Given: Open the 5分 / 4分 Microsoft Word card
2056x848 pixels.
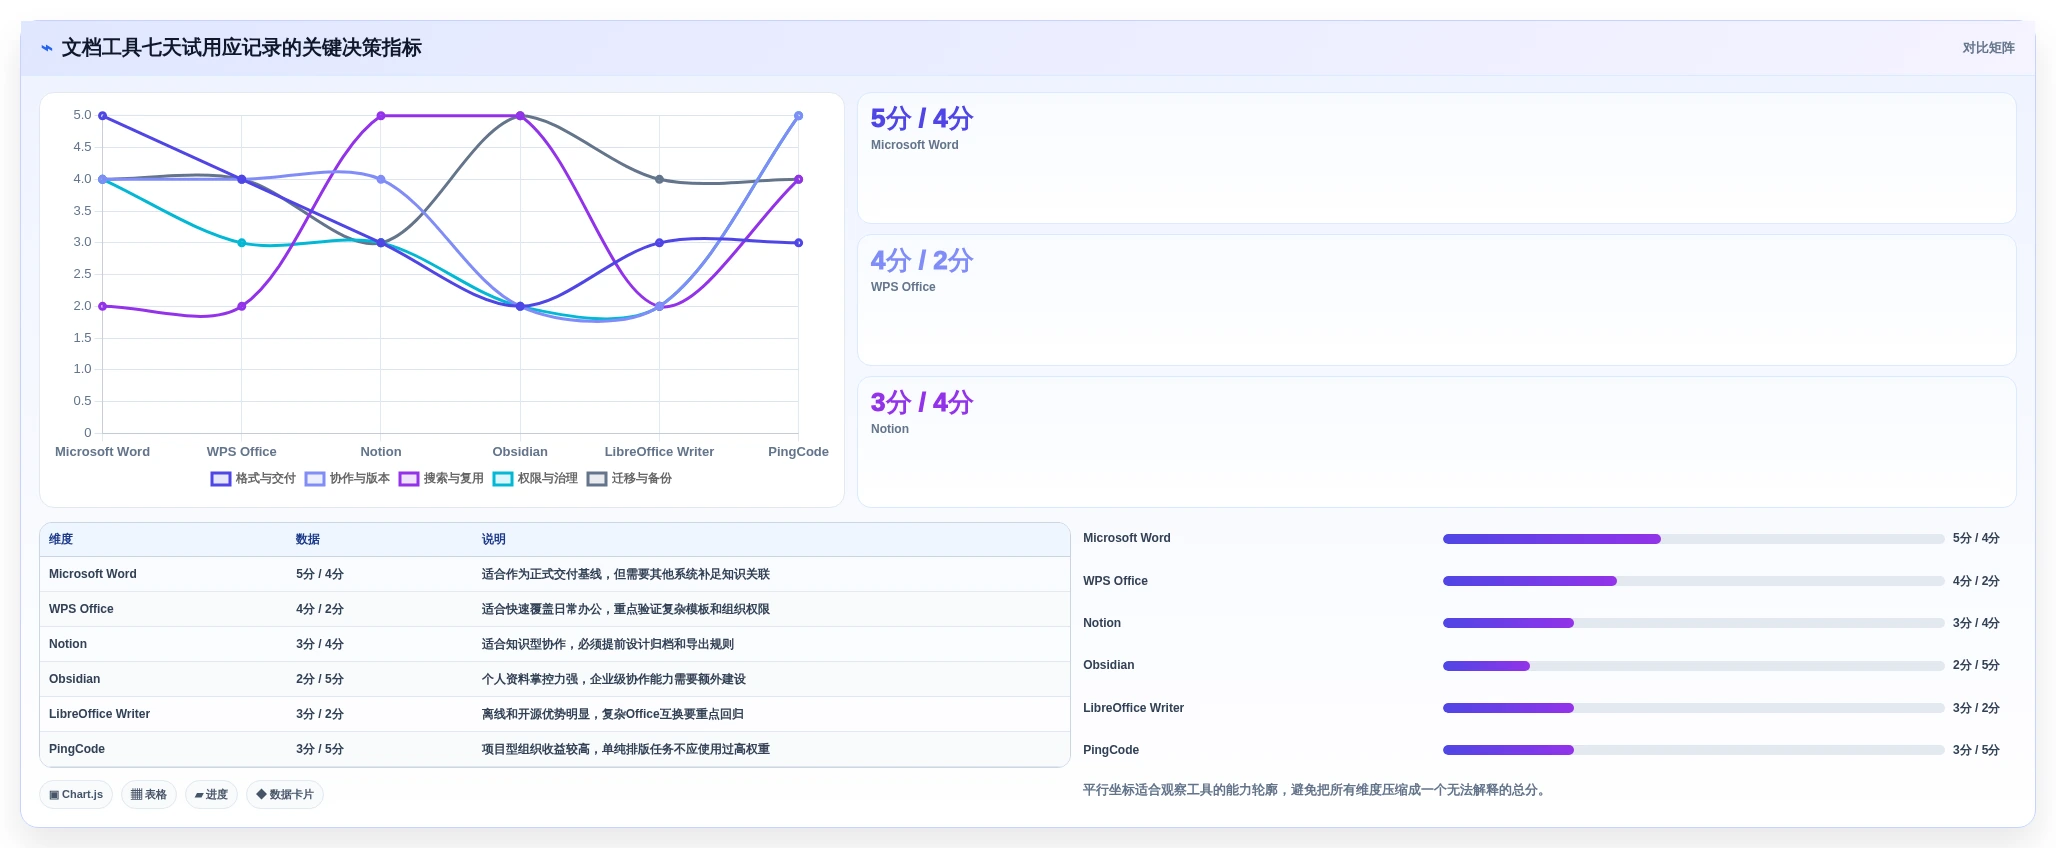Looking at the screenshot, I should click(1437, 158).
